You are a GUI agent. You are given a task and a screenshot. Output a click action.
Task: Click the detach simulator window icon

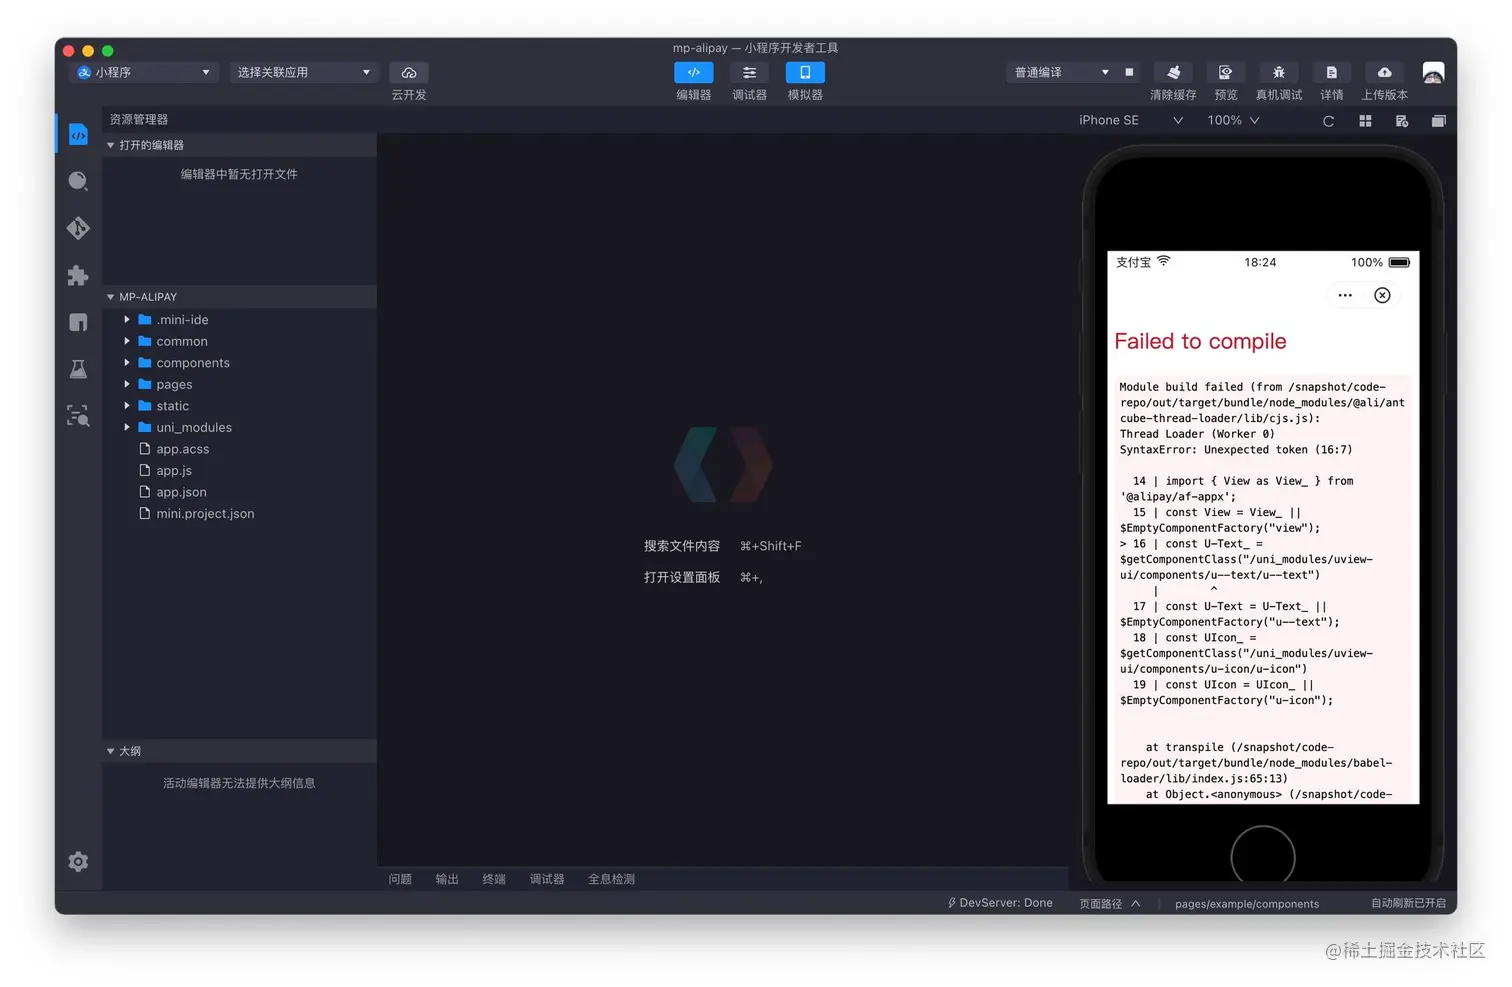pyautogui.click(x=1438, y=121)
